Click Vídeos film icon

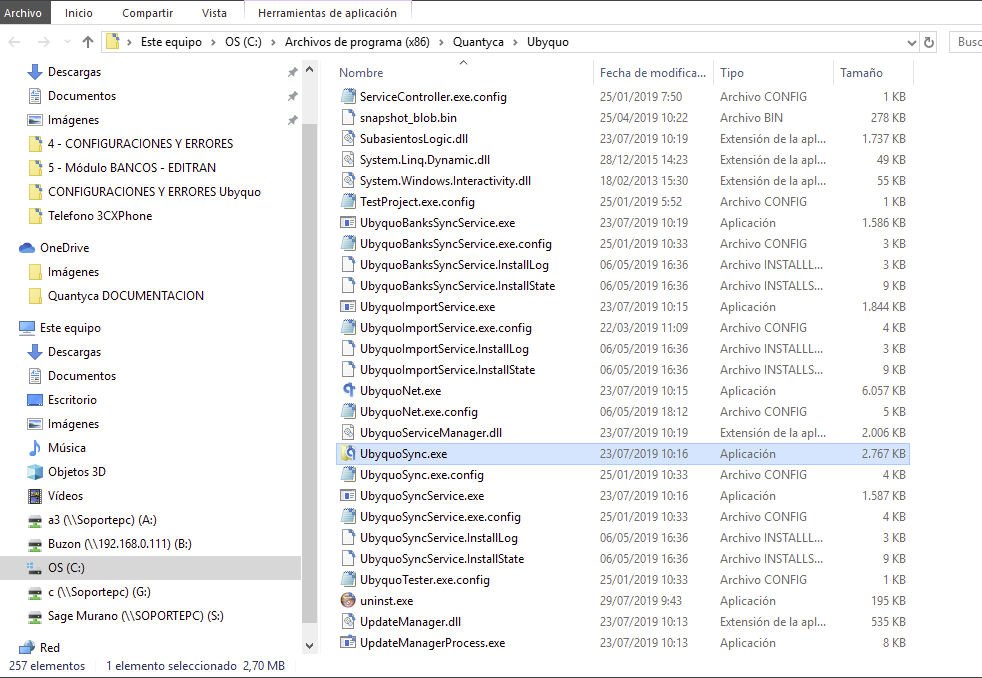point(35,496)
